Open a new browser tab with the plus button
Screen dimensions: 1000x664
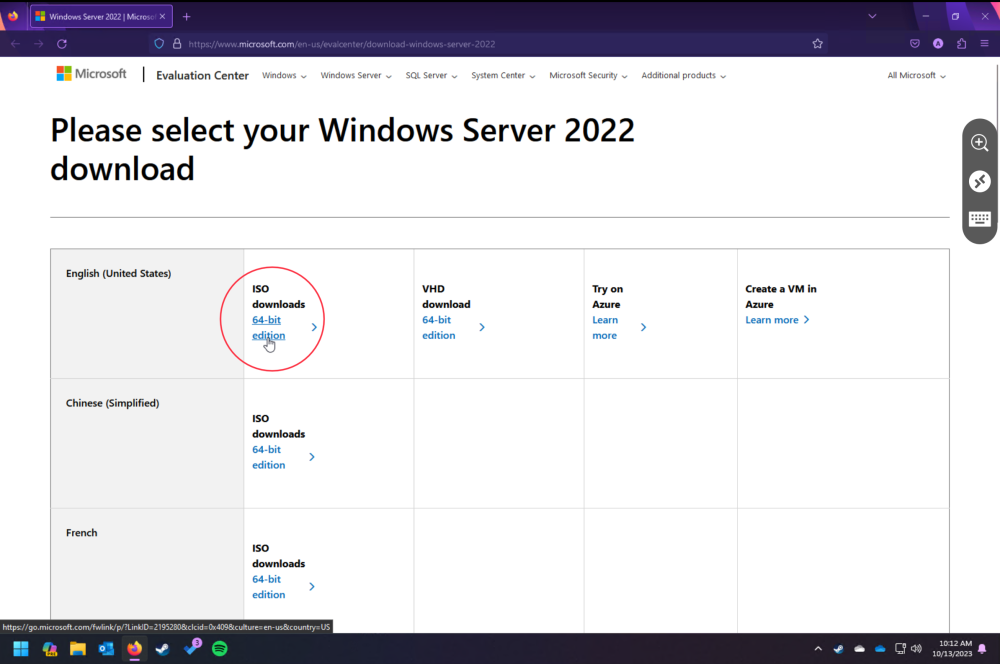click(189, 16)
